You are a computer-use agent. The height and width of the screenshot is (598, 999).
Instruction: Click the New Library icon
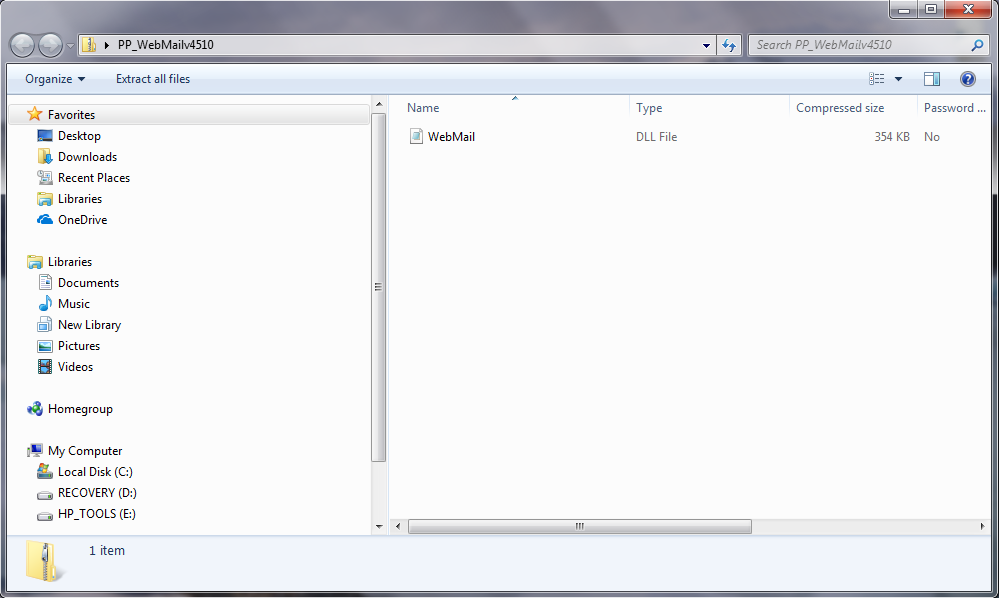pyautogui.click(x=45, y=325)
